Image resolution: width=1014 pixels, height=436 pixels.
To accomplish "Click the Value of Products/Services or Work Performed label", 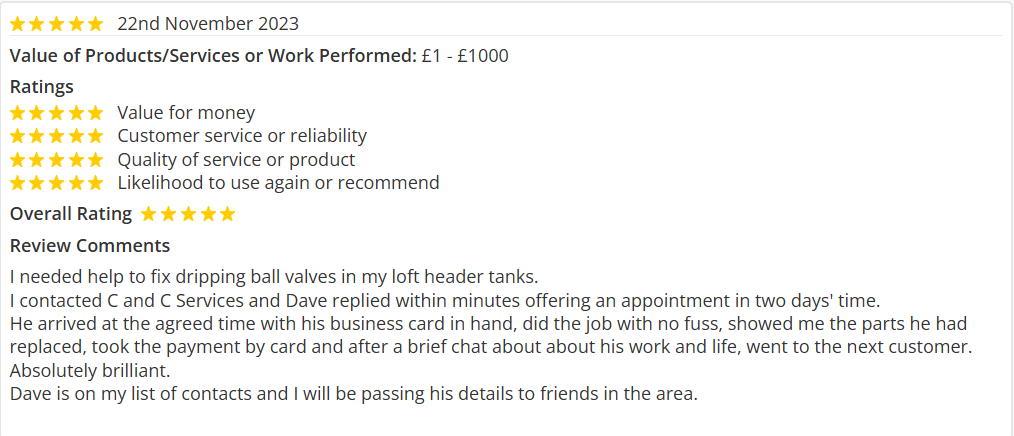I will (x=213, y=56).
